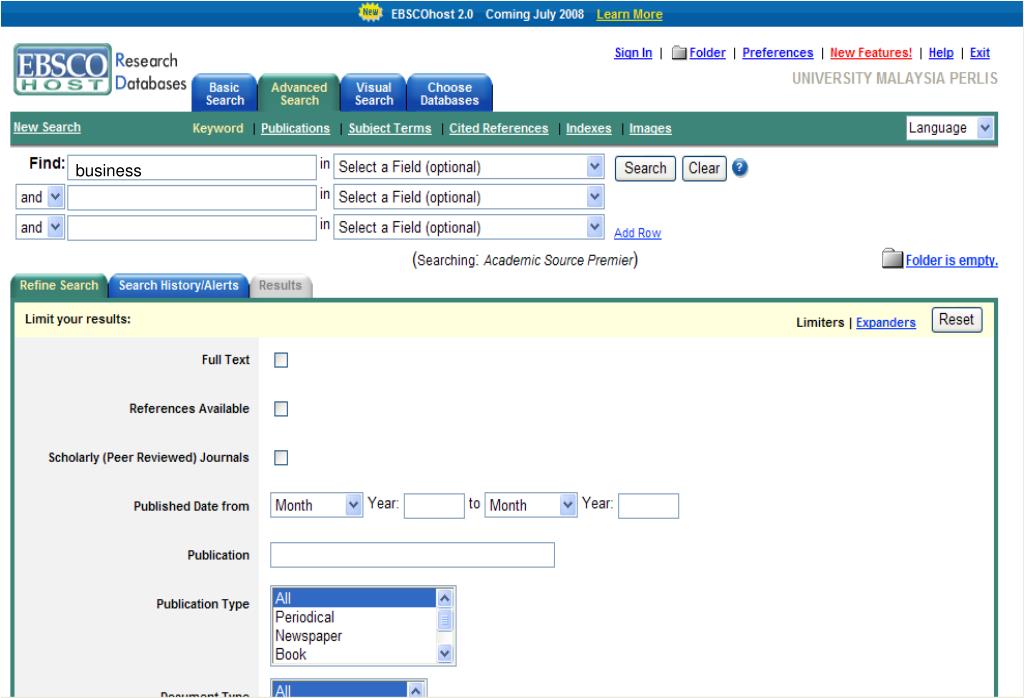Check Scholarly (Peer Reviewed) Journals box
This screenshot has height=698, width=1024.
[281, 458]
